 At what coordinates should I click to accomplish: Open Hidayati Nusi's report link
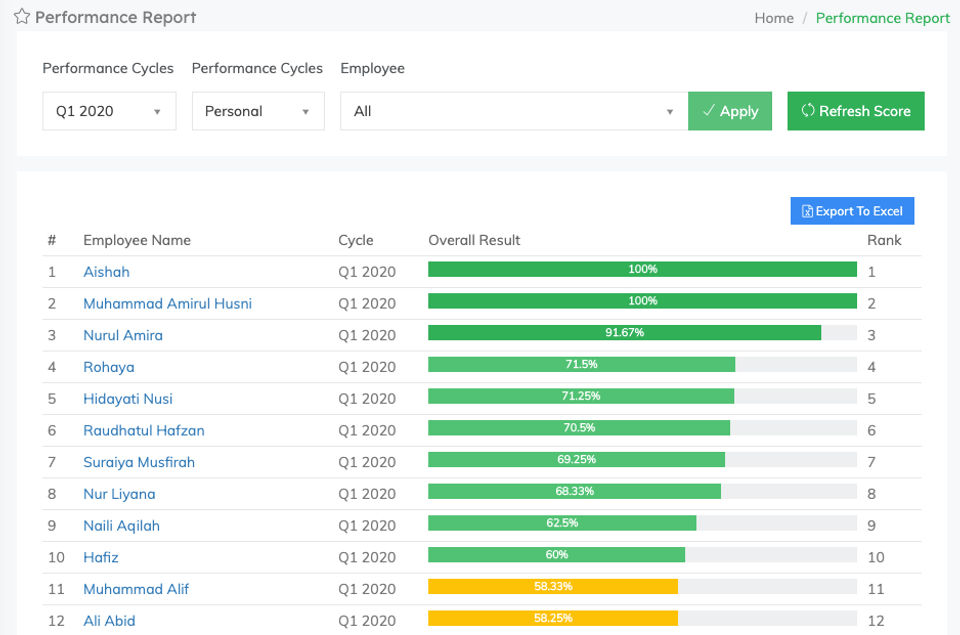128,399
